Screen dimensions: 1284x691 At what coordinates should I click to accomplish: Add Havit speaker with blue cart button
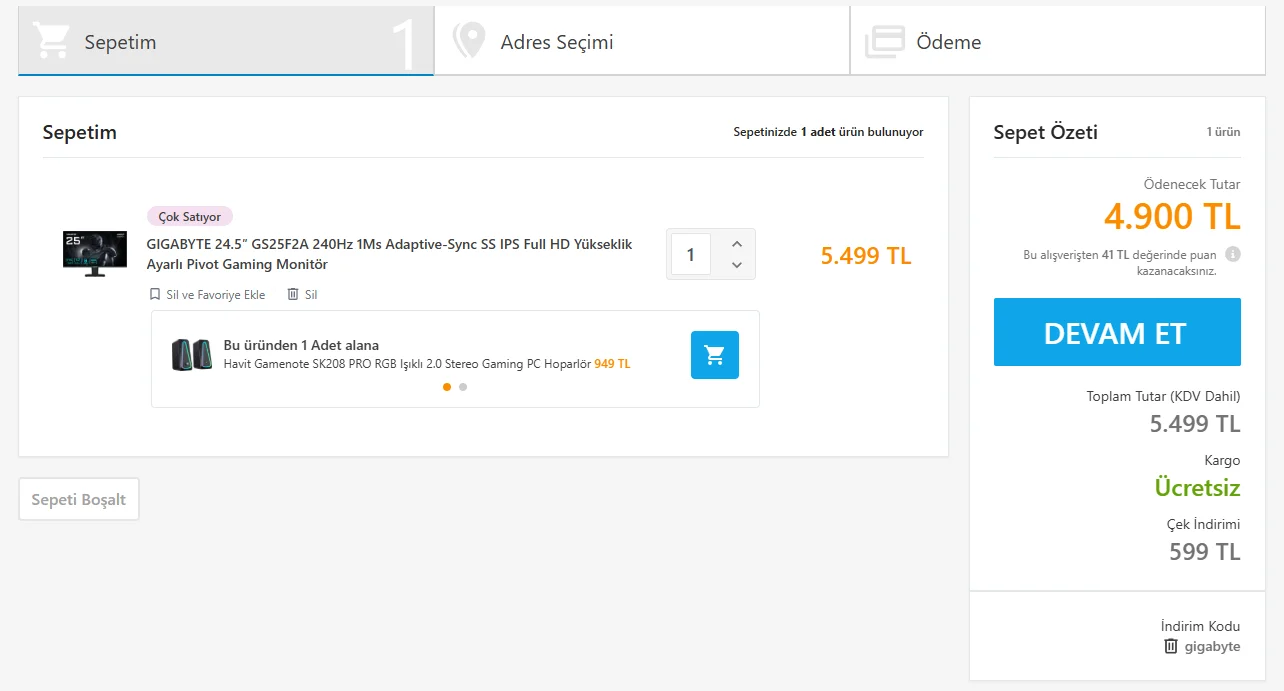point(714,355)
